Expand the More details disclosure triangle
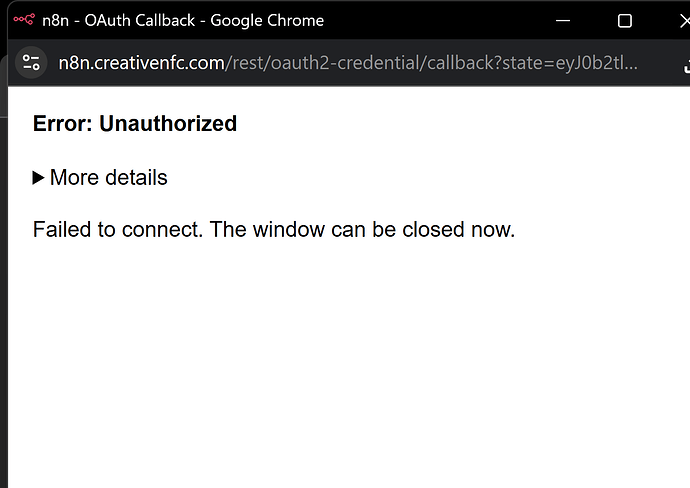Viewport: 690px width, 488px height. [x=38, y=178]
